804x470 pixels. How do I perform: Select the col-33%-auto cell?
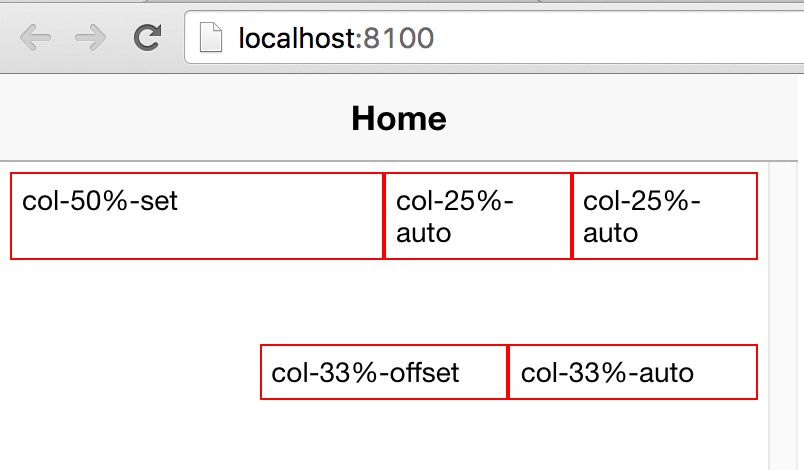[x=633, y=372]
